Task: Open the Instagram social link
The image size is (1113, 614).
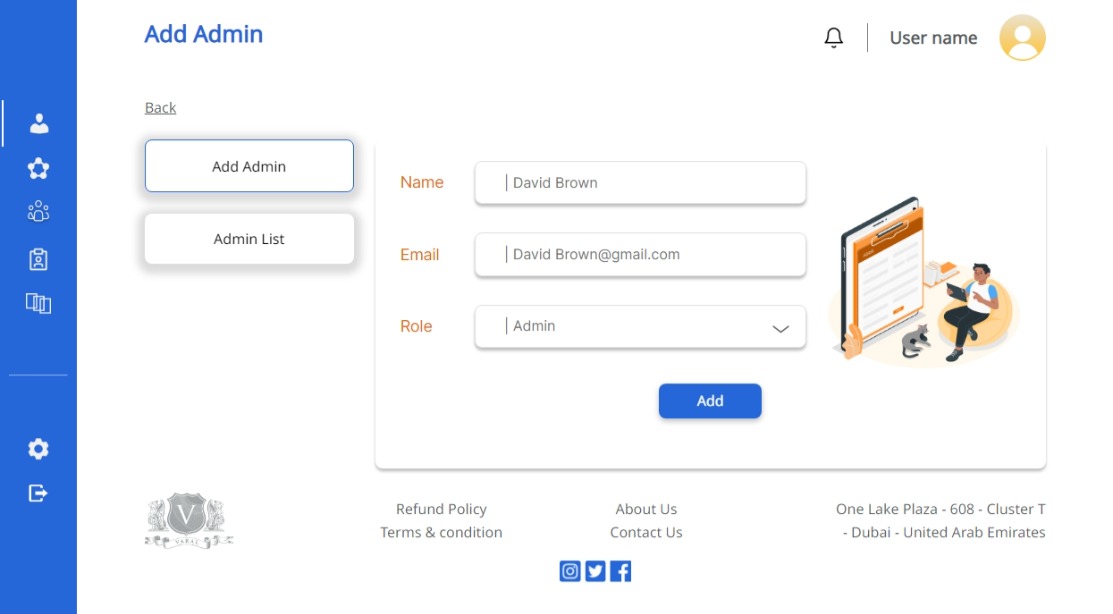Action: click(x=570, y=571)
